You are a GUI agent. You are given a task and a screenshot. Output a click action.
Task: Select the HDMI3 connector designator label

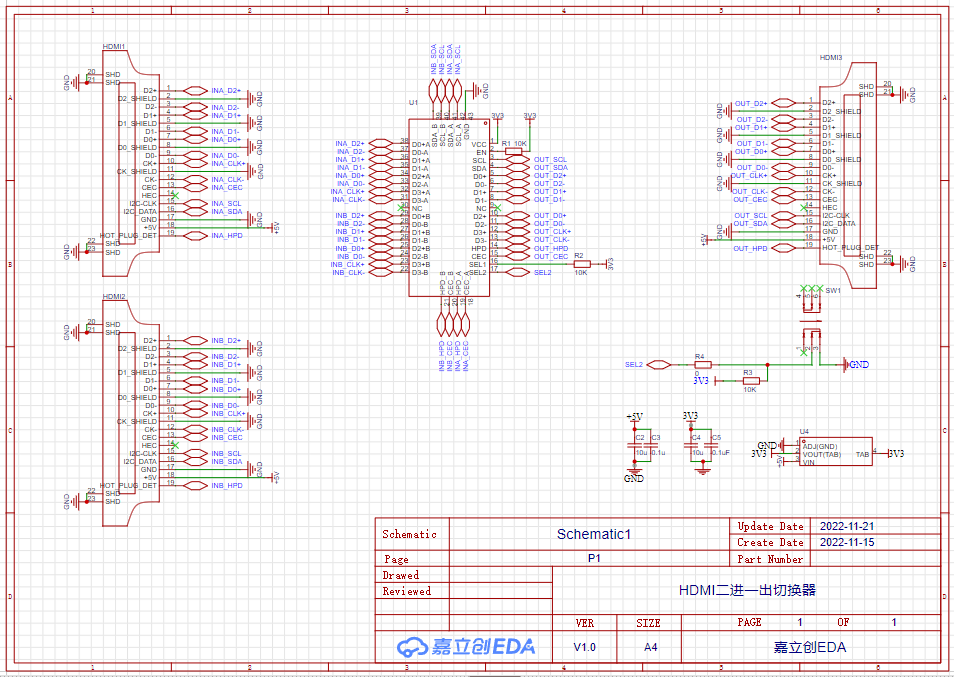[x=830, y=58]
